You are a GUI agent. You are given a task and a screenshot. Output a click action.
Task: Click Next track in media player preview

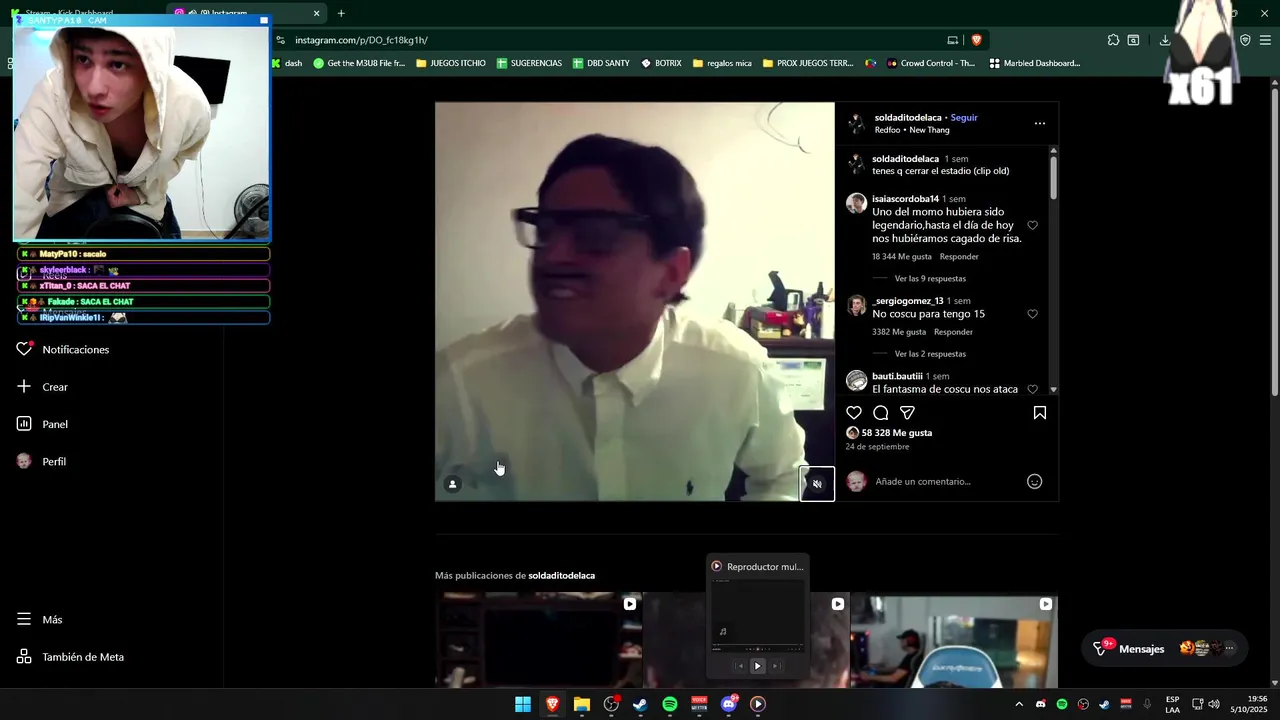point(775,666)
